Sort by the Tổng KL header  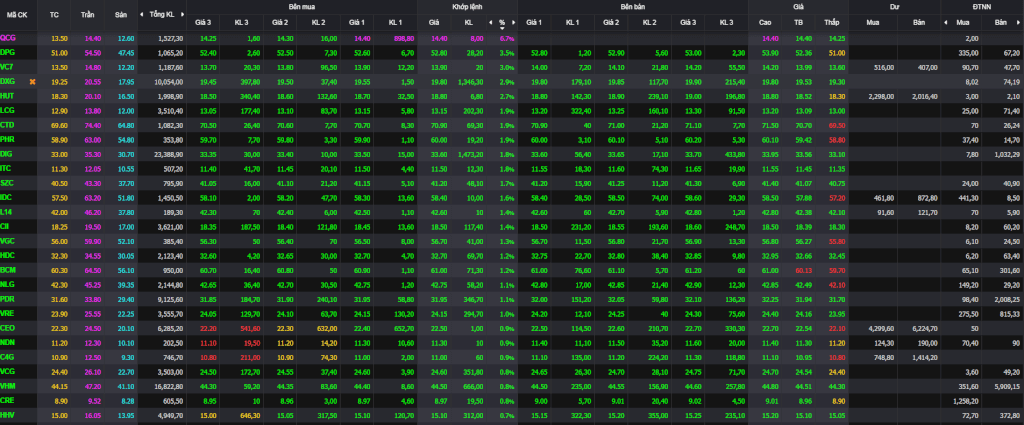pyautogui.click(x=161, y=14)
